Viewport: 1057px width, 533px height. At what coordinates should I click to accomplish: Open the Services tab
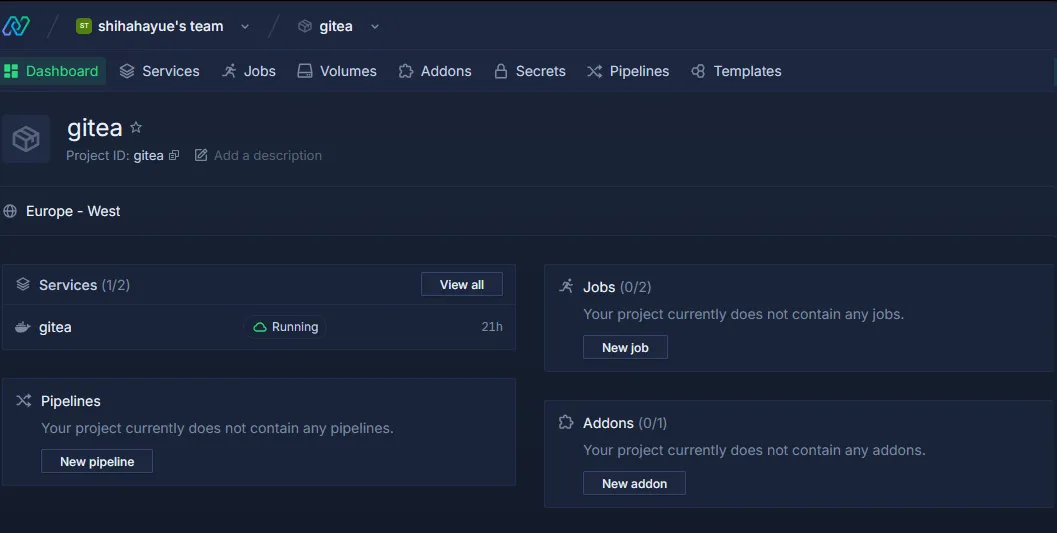click(160, 71)
